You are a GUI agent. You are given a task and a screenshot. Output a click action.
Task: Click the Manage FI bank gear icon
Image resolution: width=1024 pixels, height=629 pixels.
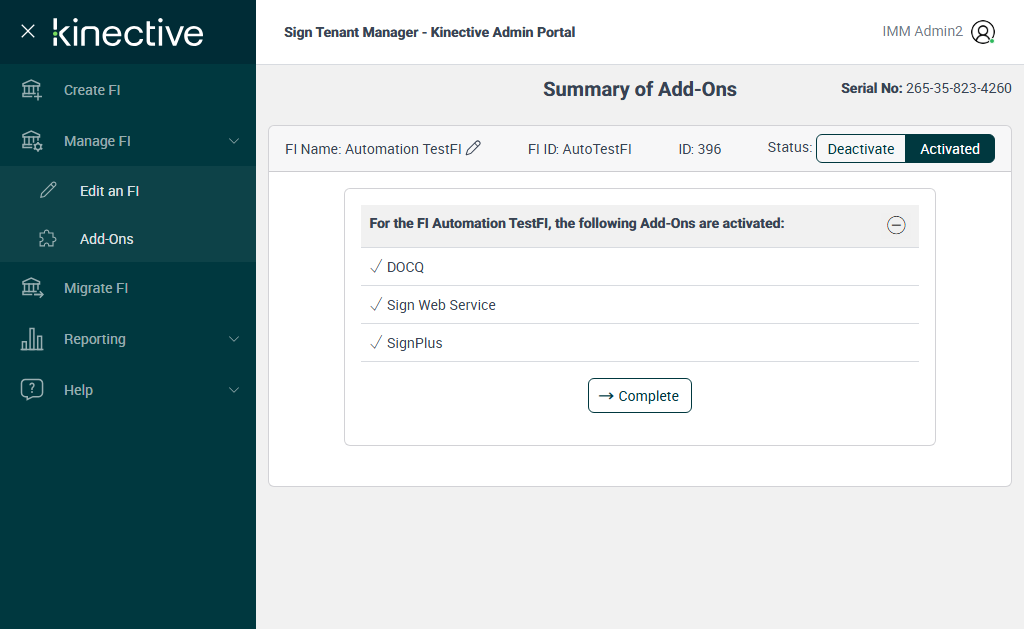point(32,141)
